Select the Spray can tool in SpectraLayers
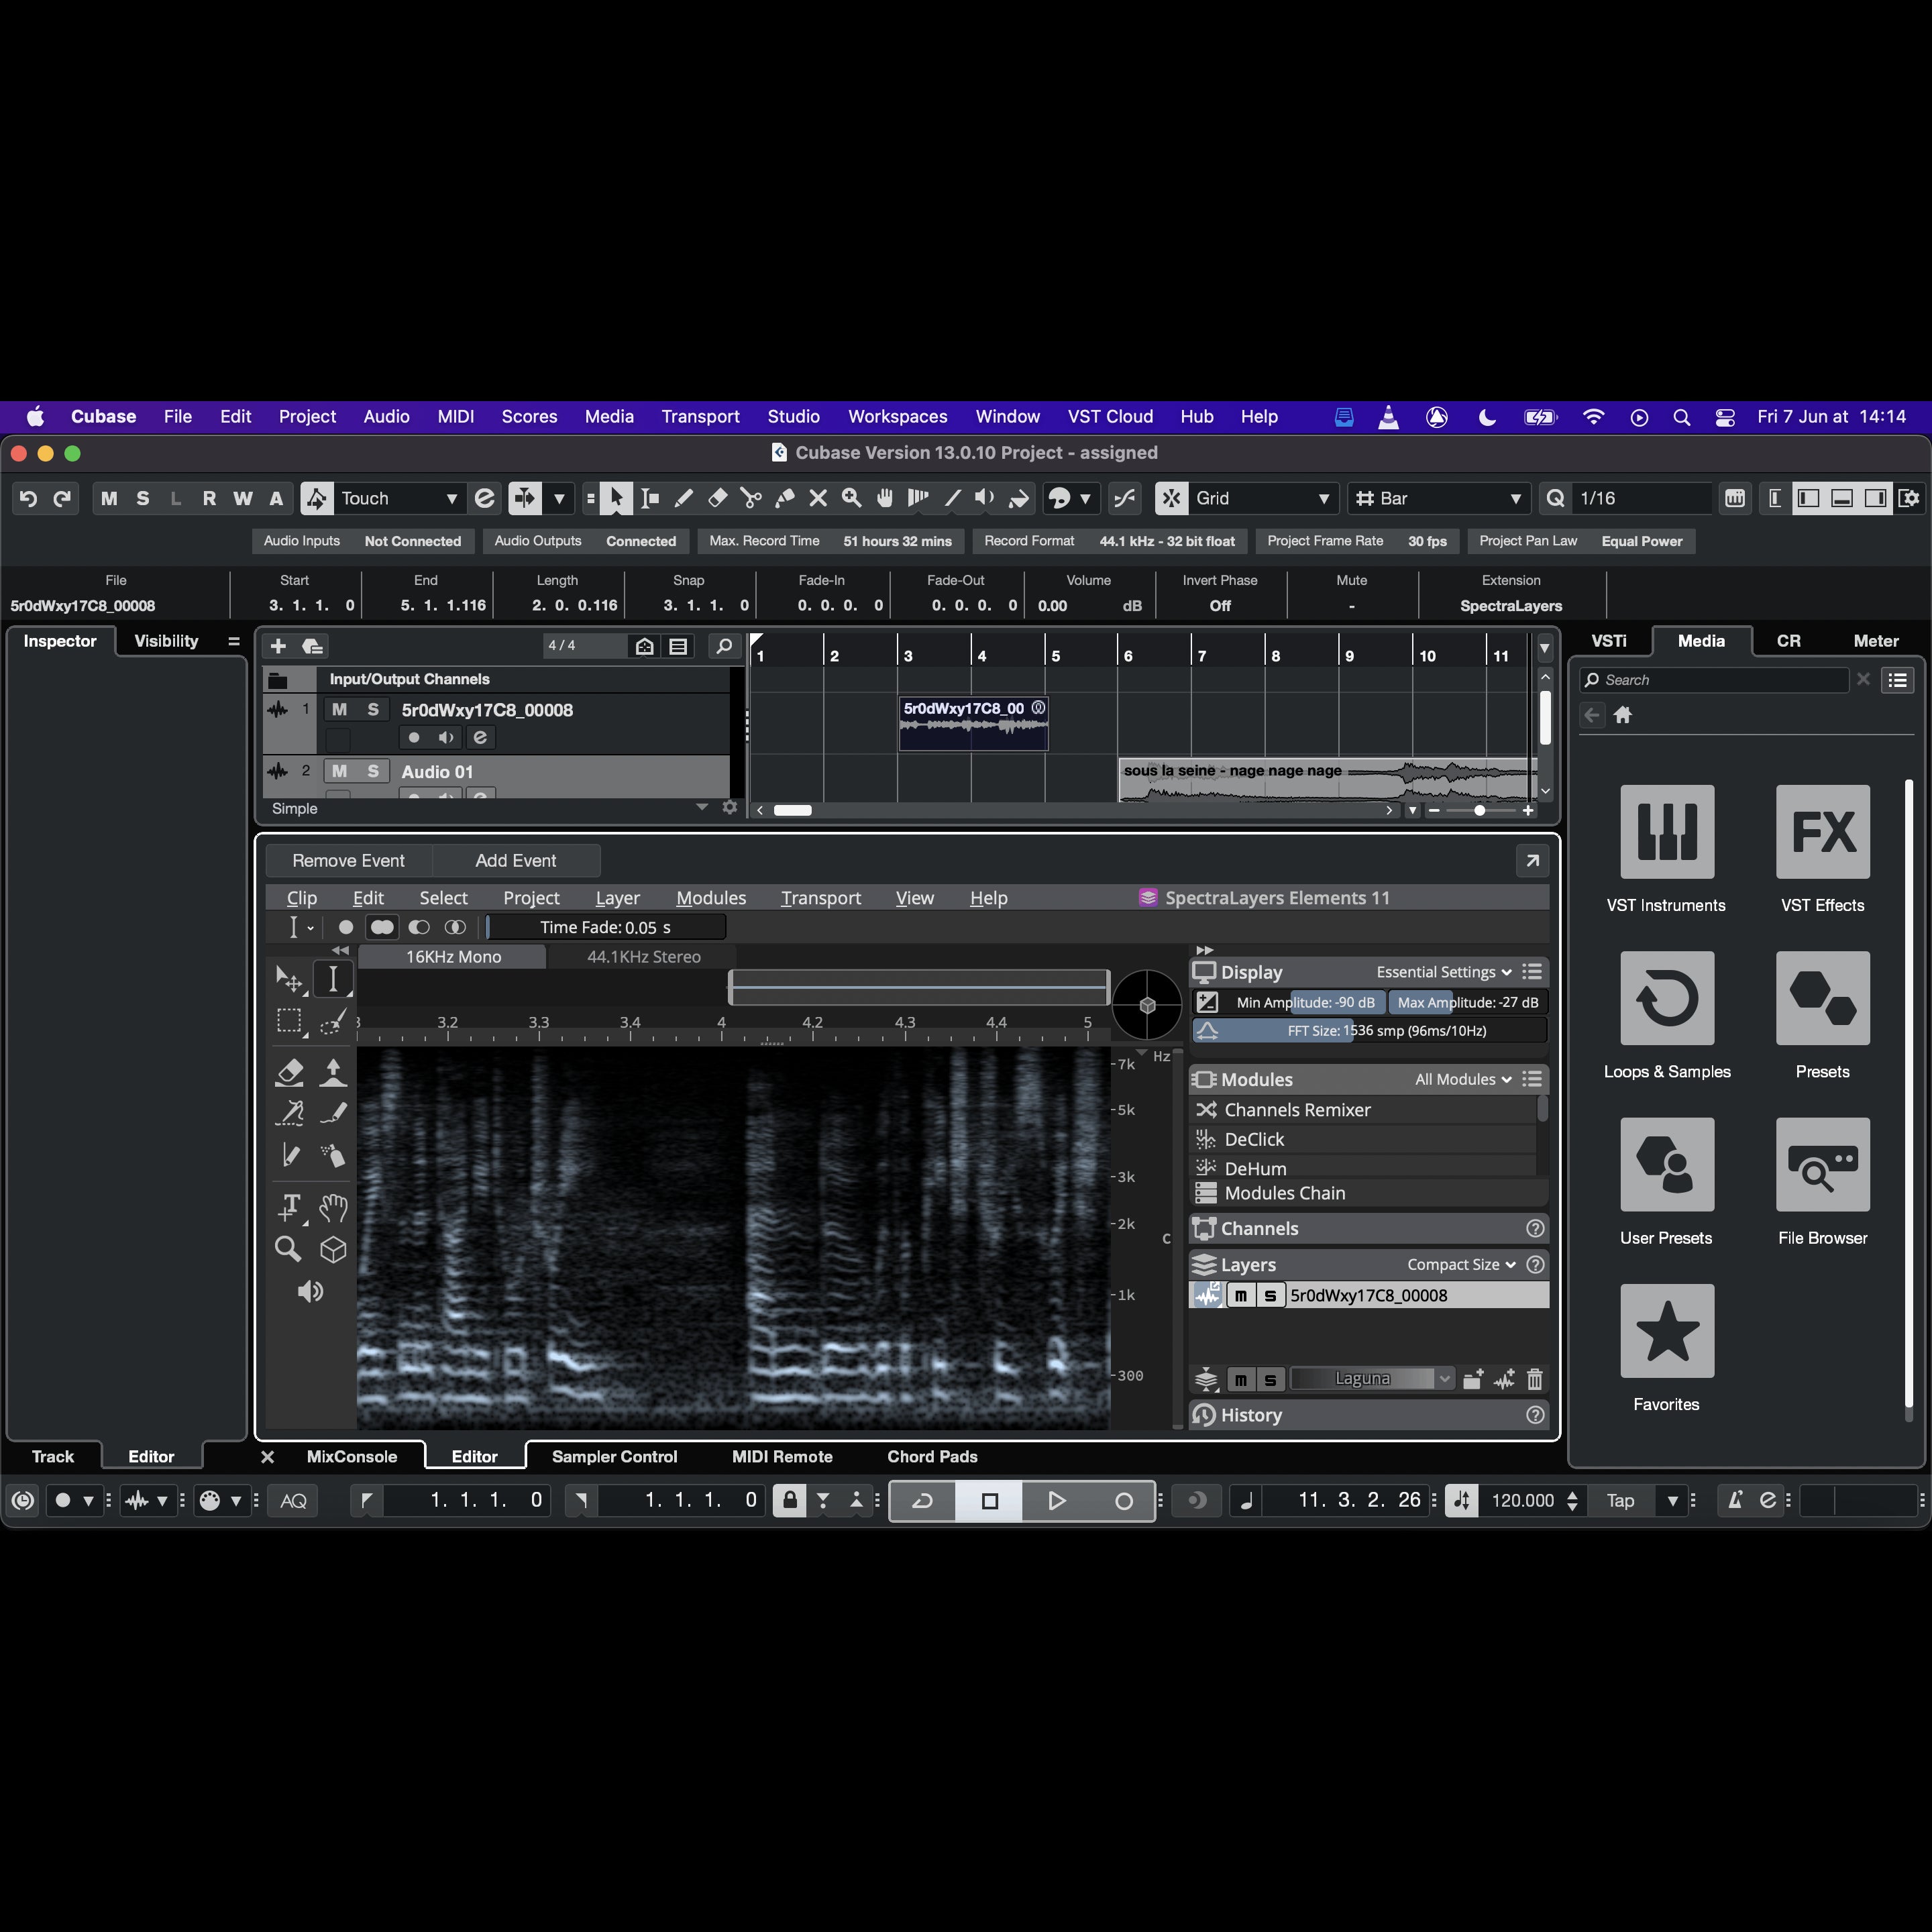 point(333,1155)
